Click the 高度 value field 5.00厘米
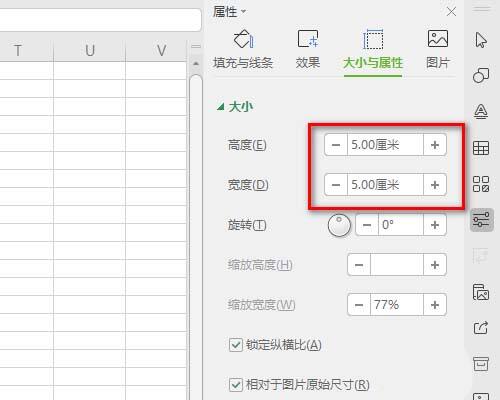The height and width of the screenshot is (400, 500). 385,145
